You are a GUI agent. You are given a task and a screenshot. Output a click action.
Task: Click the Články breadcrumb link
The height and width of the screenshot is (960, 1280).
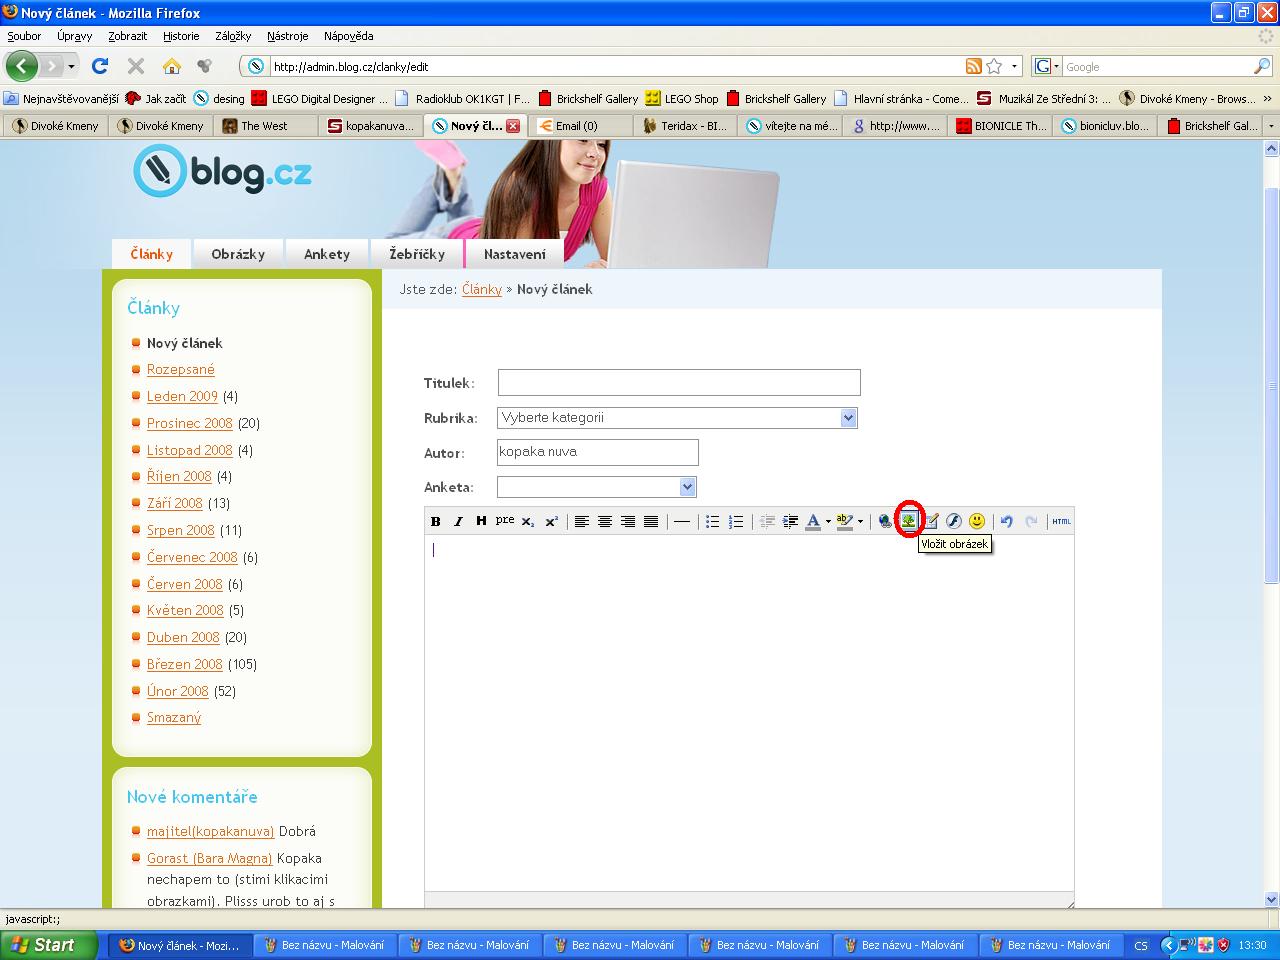pyautogui.click(x=482, y=289)
